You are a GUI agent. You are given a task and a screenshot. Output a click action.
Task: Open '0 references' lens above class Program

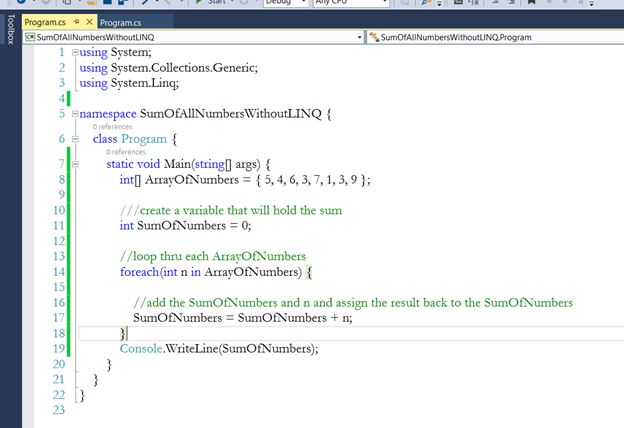click(112, 127)
